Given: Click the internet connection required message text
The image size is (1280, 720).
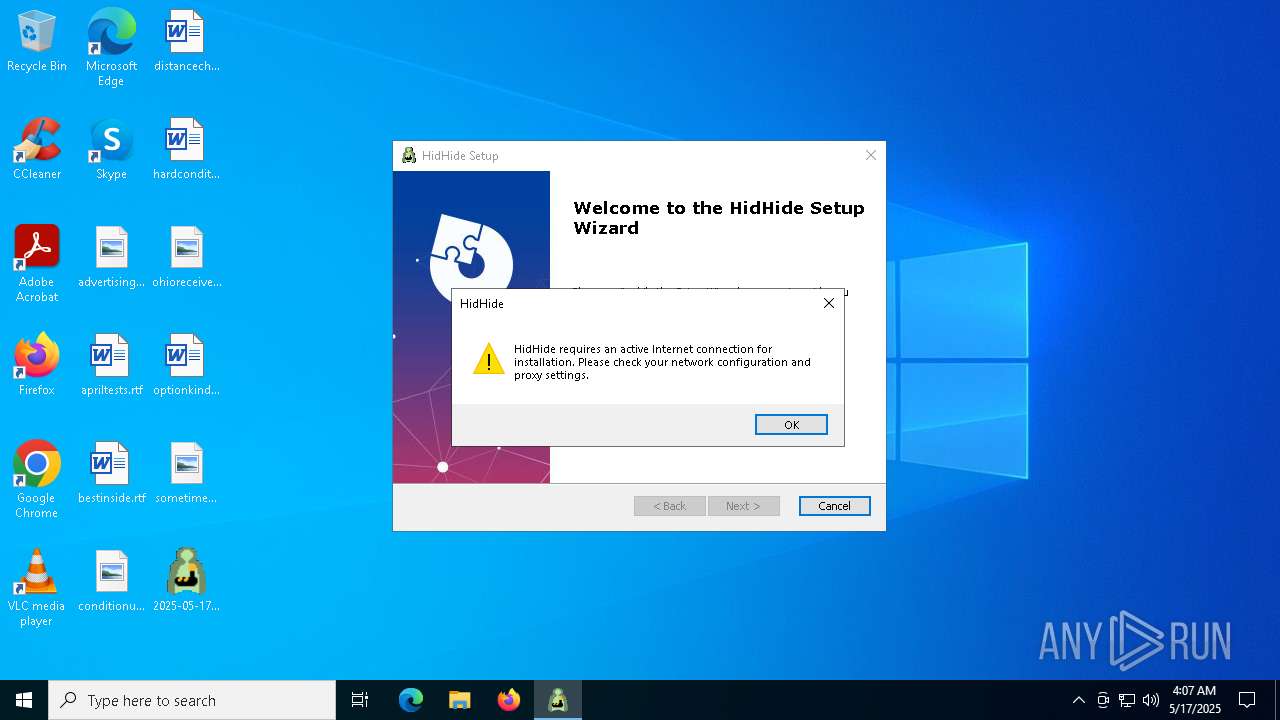Looking at the screenshot, I should (662, 362).
